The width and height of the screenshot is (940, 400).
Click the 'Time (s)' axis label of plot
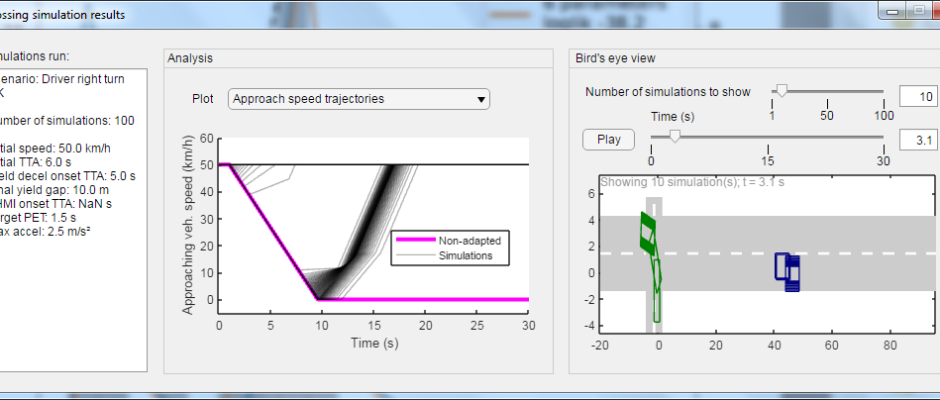click(x=374, y=343)
